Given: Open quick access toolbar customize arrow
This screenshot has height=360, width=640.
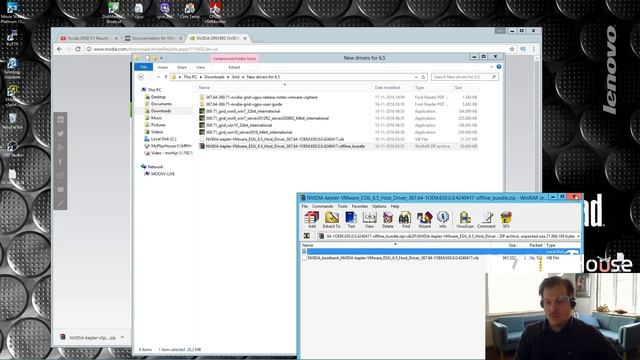Looking at the screenshot, I should (162, 58).
